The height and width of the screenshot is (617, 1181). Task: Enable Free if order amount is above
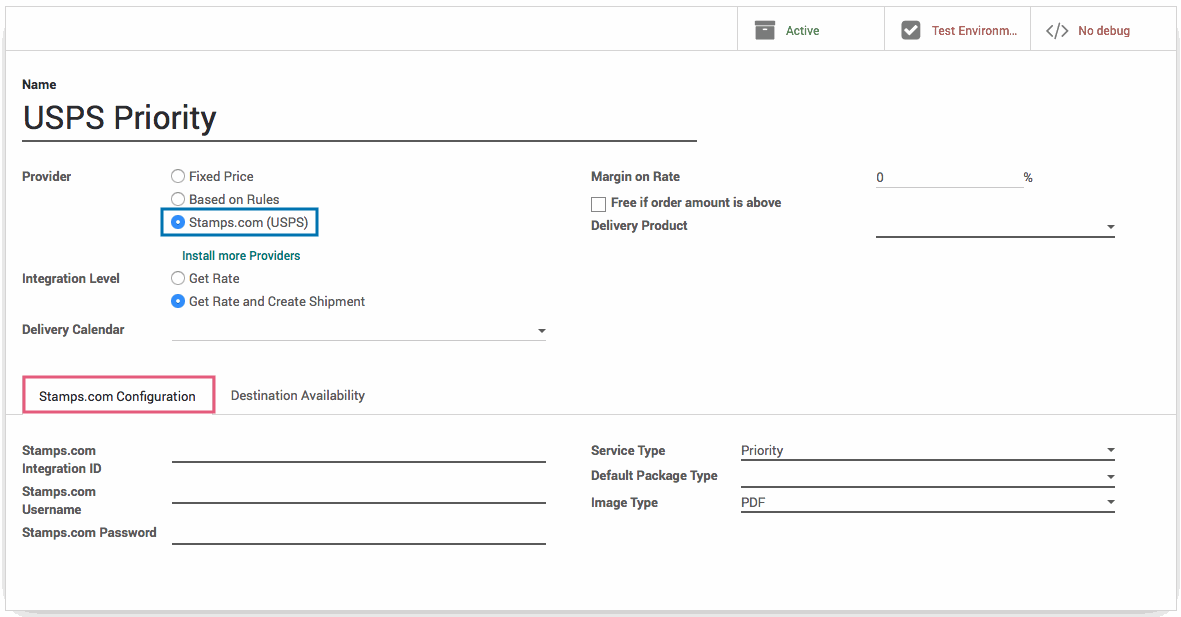point(598,204)
